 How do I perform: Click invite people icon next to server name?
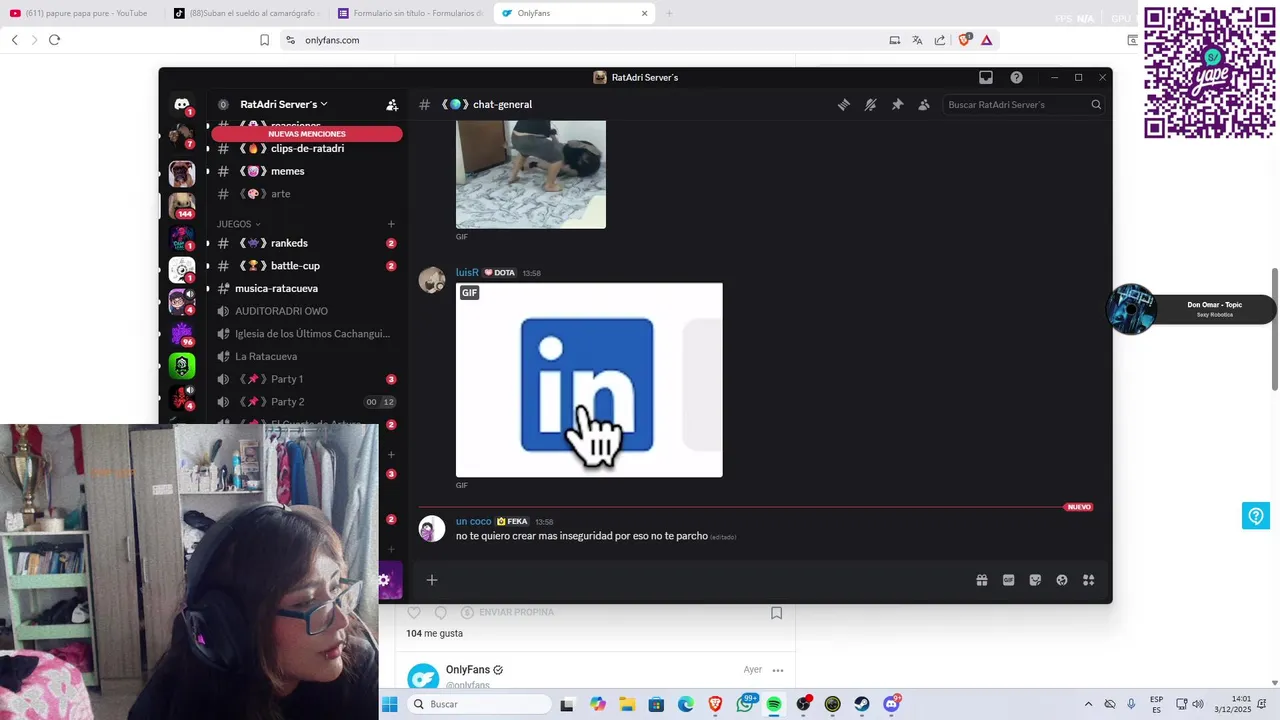pyautogui.click(x=392, y=104)
